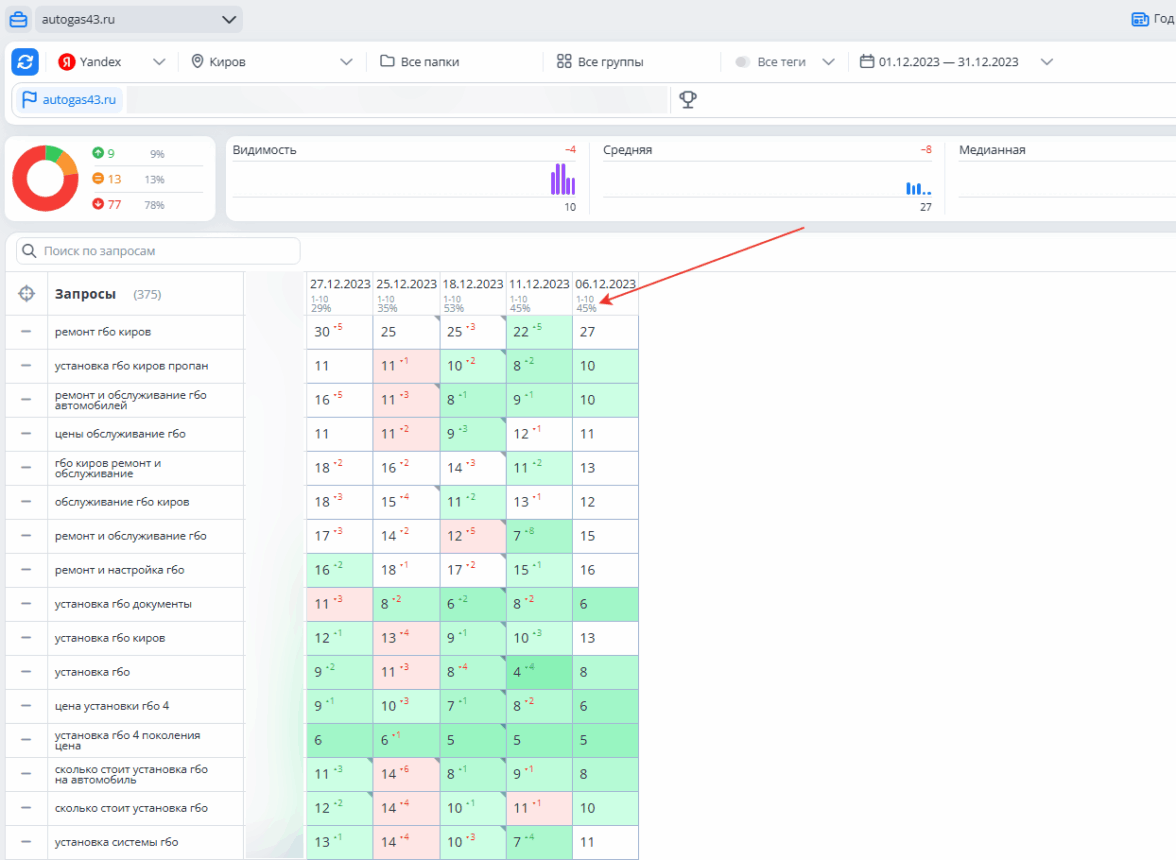Screen dimensions: 1176x860
Task: Click the crosshair target icon beside Запросы
Action: 26,294
